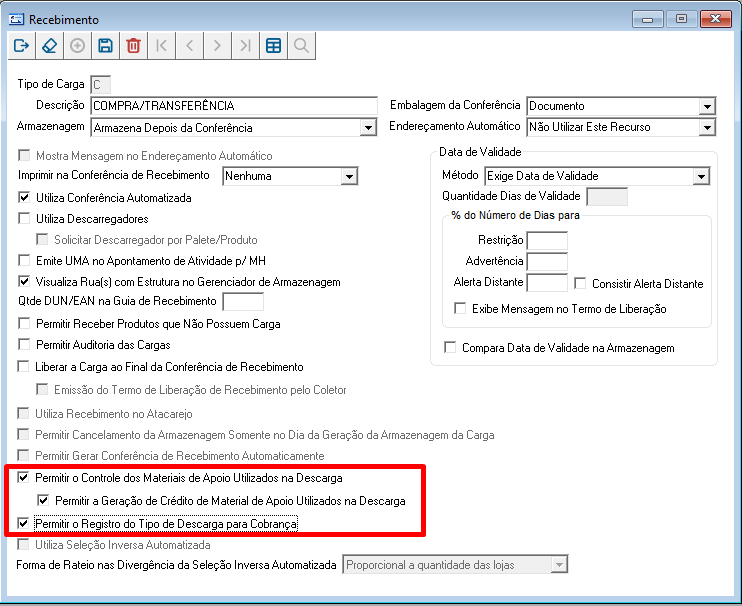Viewport: 742px width, 606px height.
Task: Click the eraser clear-fields toolbar icon
Action: [x=49, y=46]
